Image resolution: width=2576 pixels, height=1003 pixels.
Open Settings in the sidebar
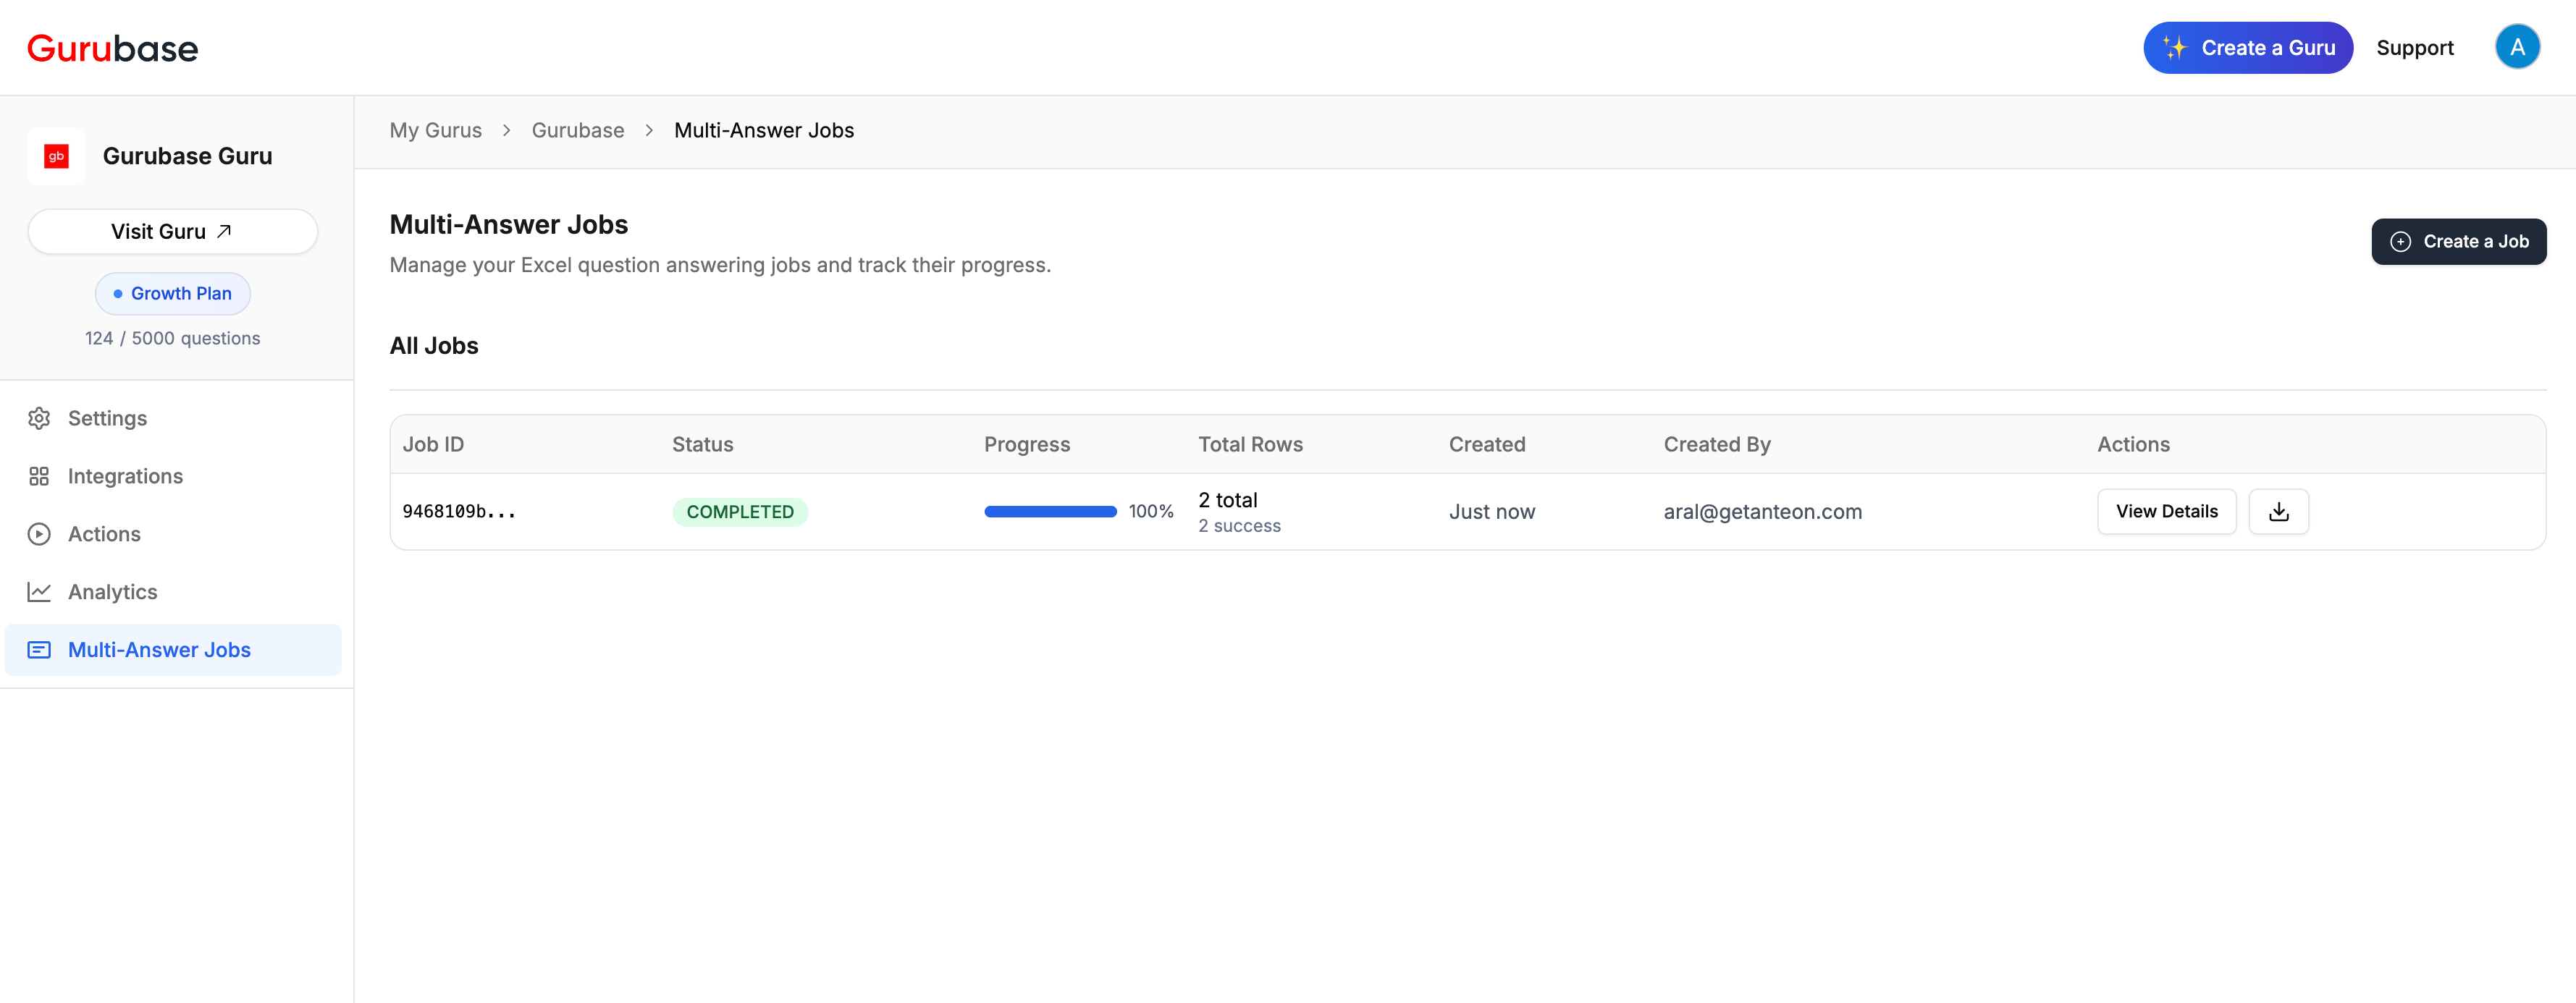tap(107, 418)
